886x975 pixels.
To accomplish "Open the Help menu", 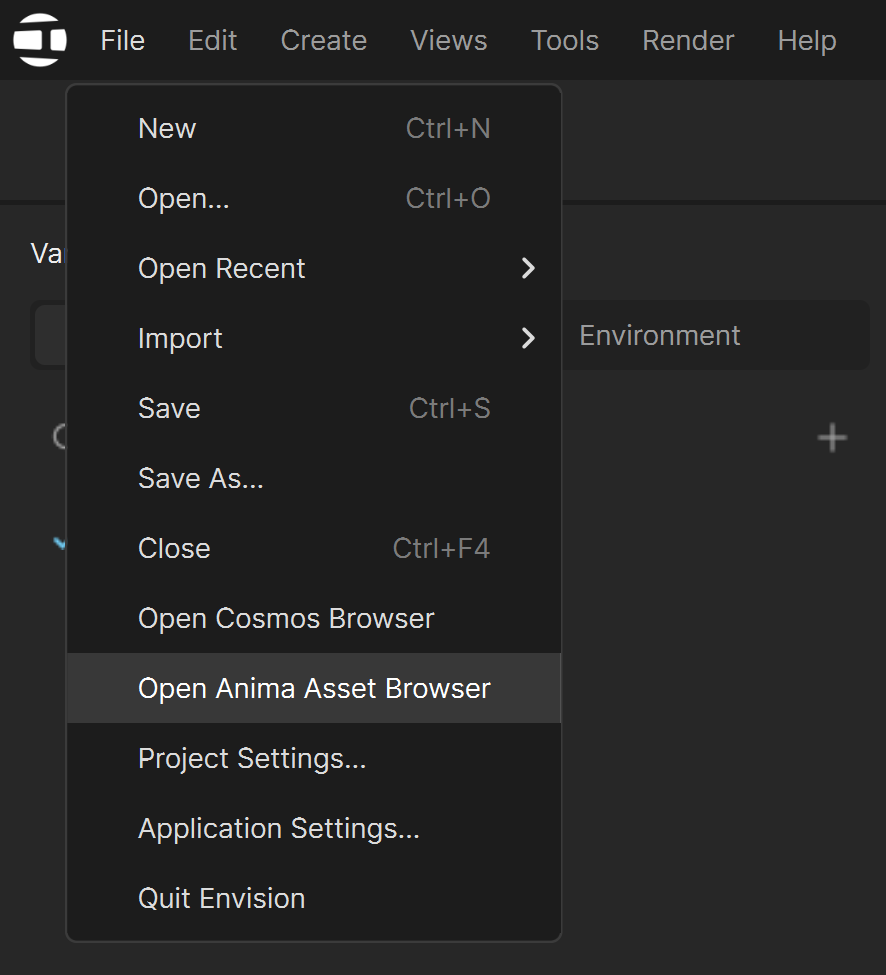I will click(x=806, y=40).
